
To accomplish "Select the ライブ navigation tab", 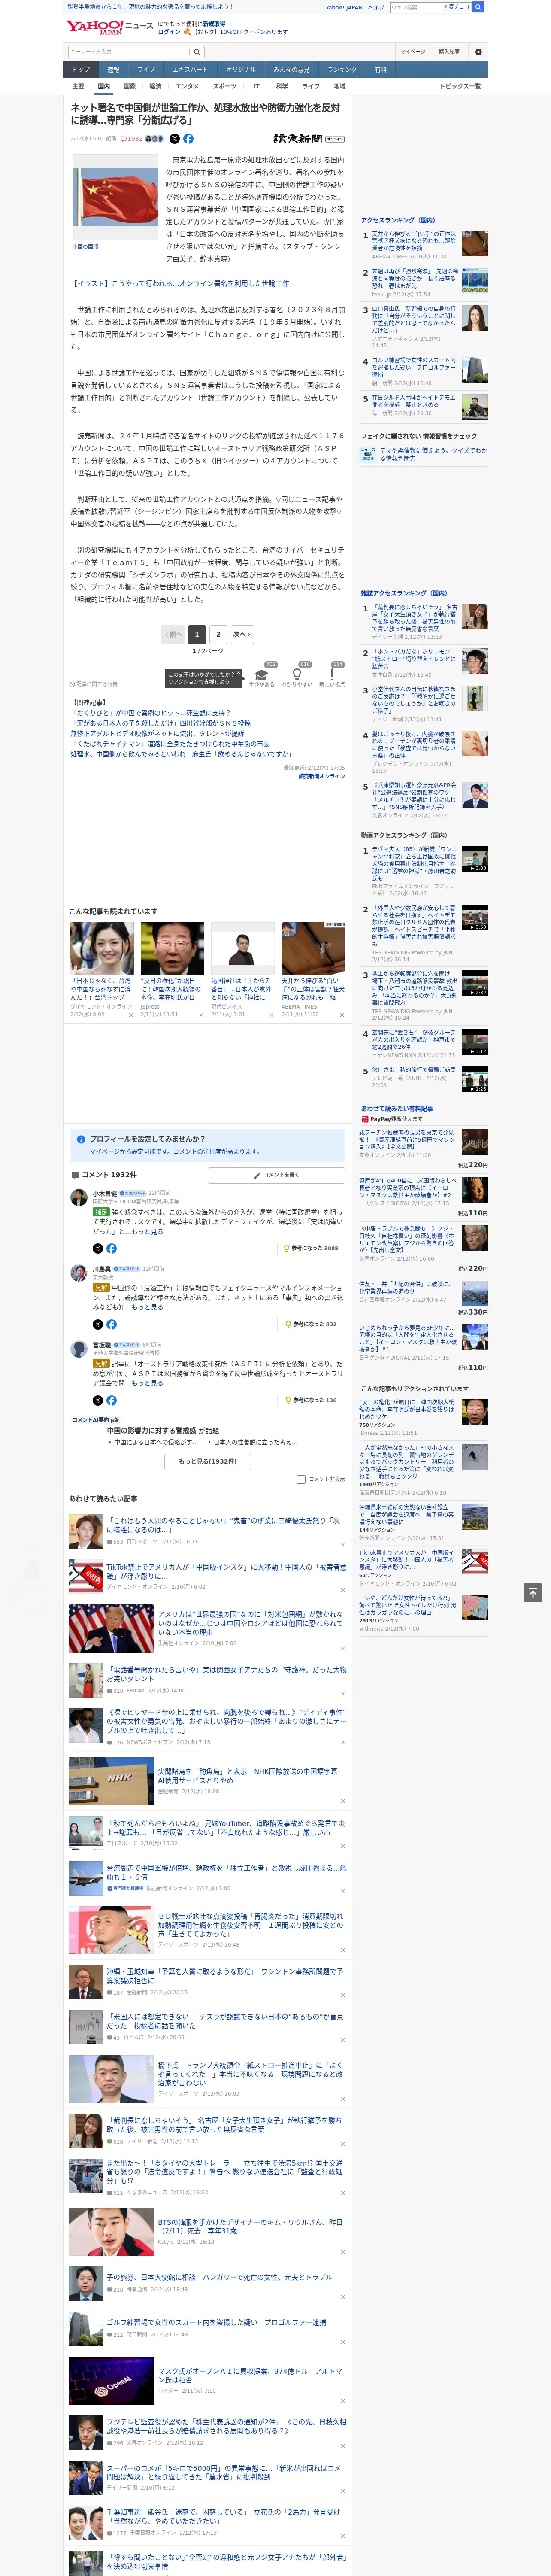I will 146,70.
